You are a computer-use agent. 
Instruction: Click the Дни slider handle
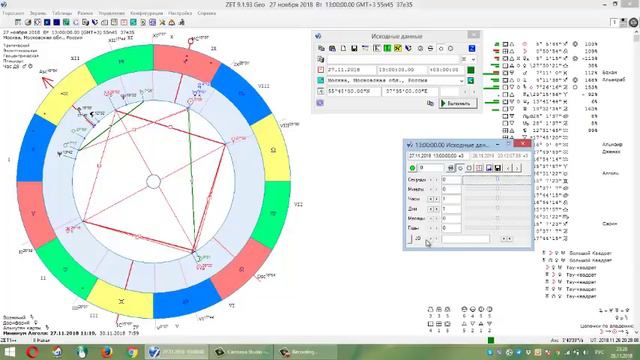coord(497,209)
